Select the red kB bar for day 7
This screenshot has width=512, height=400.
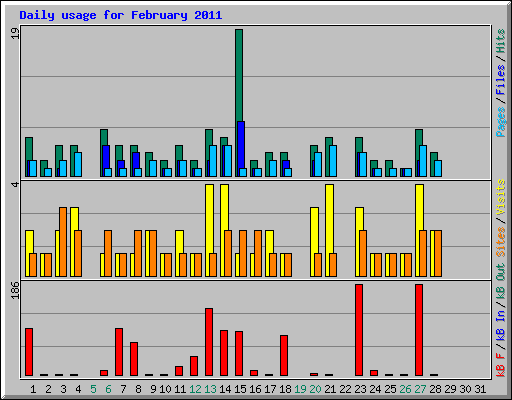(x=119, y=352)
